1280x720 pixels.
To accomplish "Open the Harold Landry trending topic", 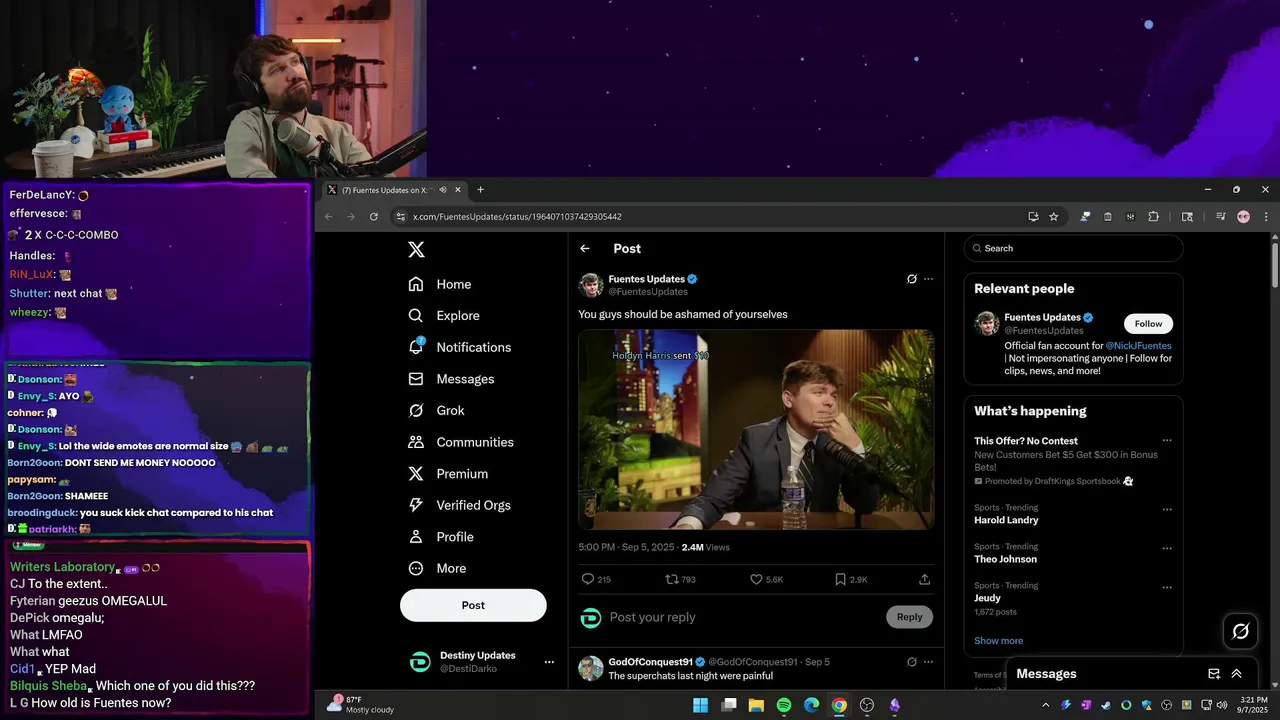I will pos(1006,520).
